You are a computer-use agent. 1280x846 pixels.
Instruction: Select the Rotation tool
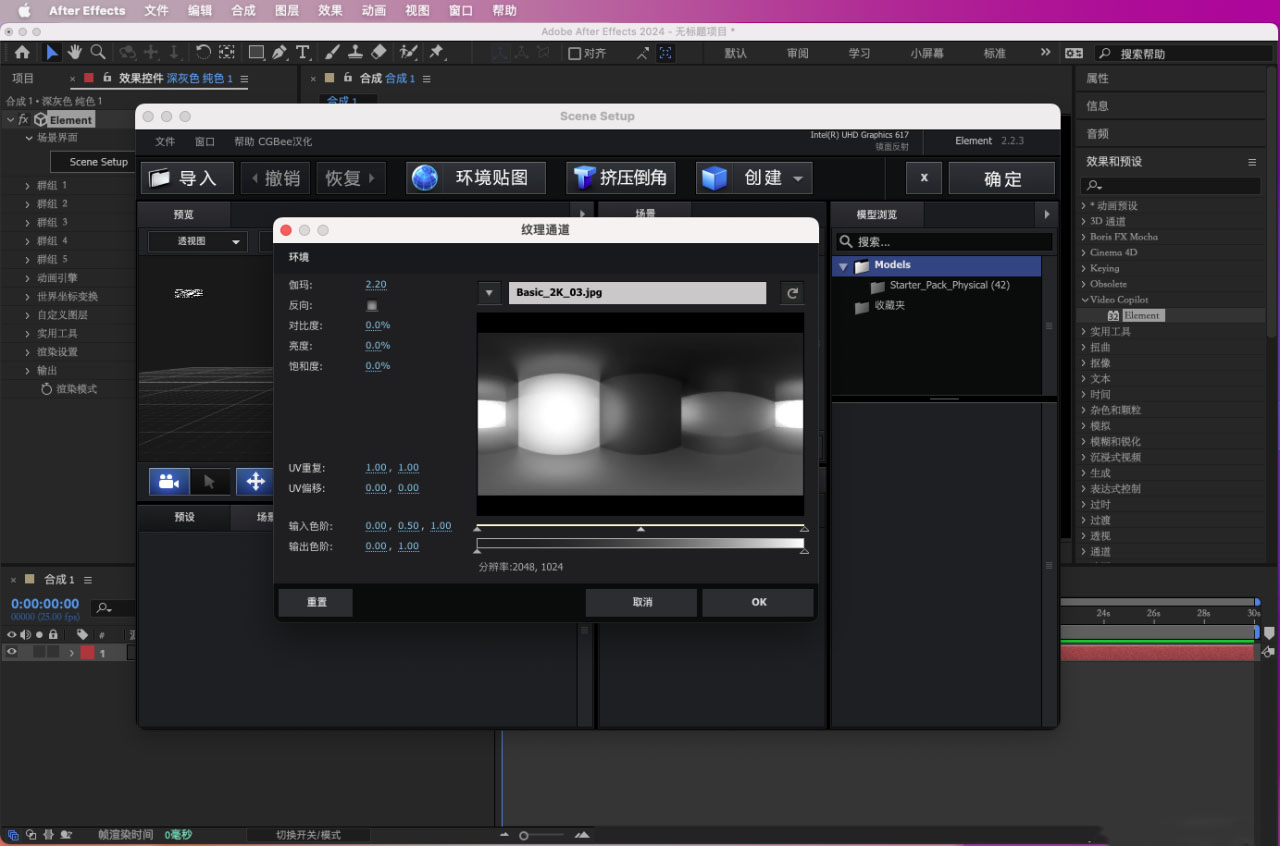click(x=203, y=52)
